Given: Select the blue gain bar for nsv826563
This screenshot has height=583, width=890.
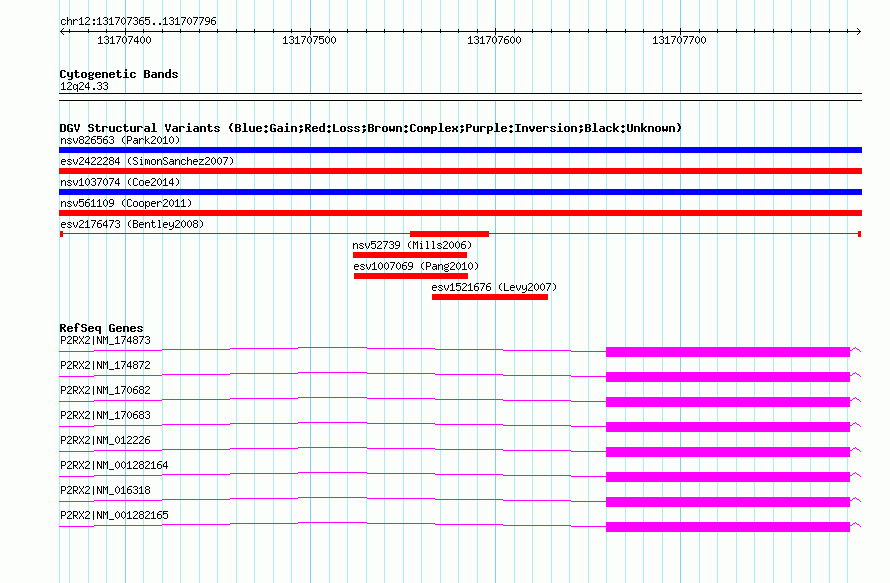Looking at the screenshot, I should click(x=460, y=150).
